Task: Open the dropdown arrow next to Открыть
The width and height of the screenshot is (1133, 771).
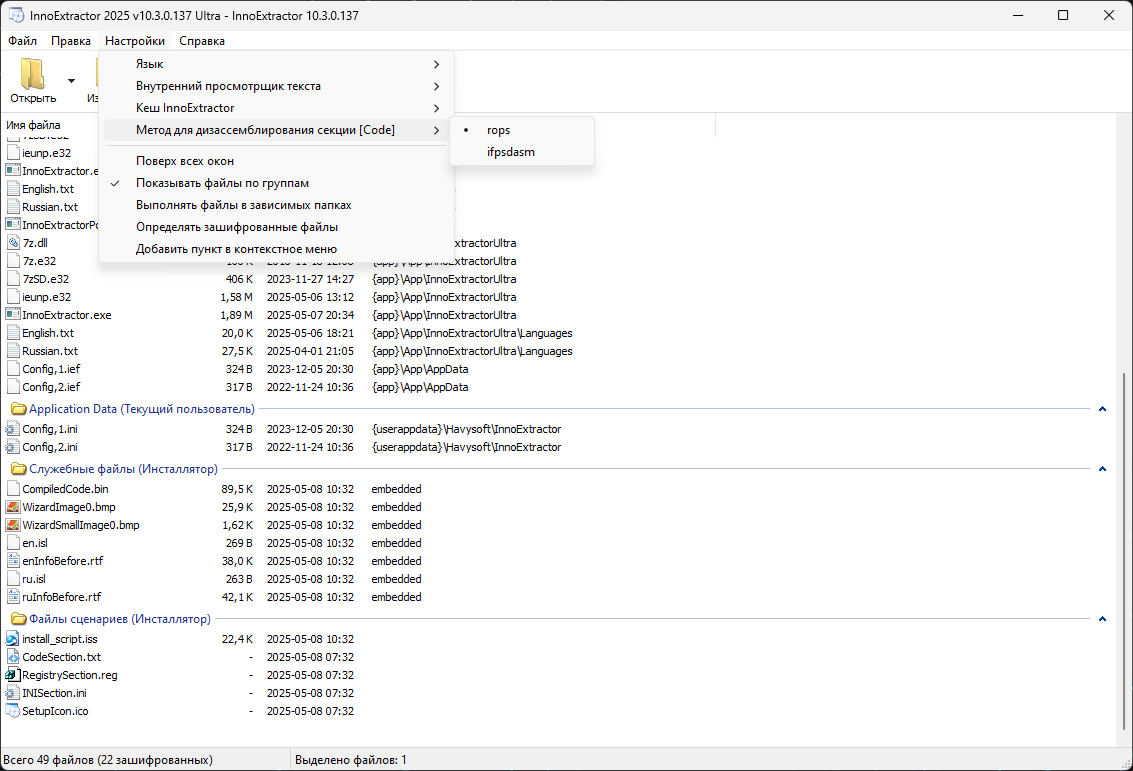Action: point(71,81)
